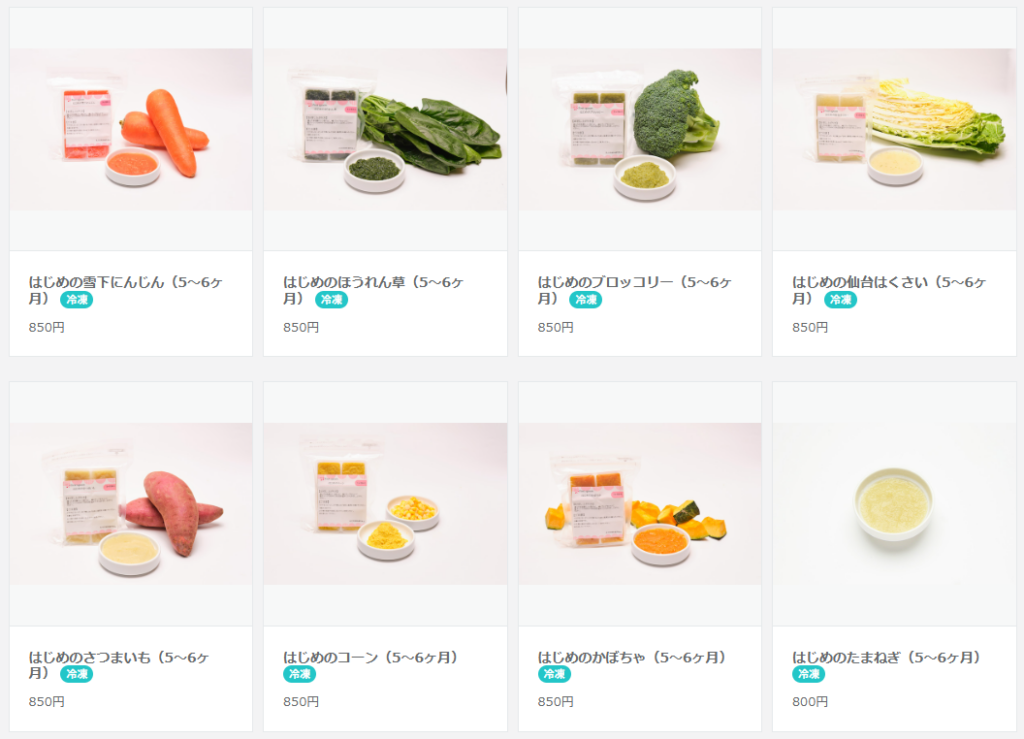Click the 冷凍 badge on the carrot product
Viewport: 1024px width, 739px height.
[76, 300]
